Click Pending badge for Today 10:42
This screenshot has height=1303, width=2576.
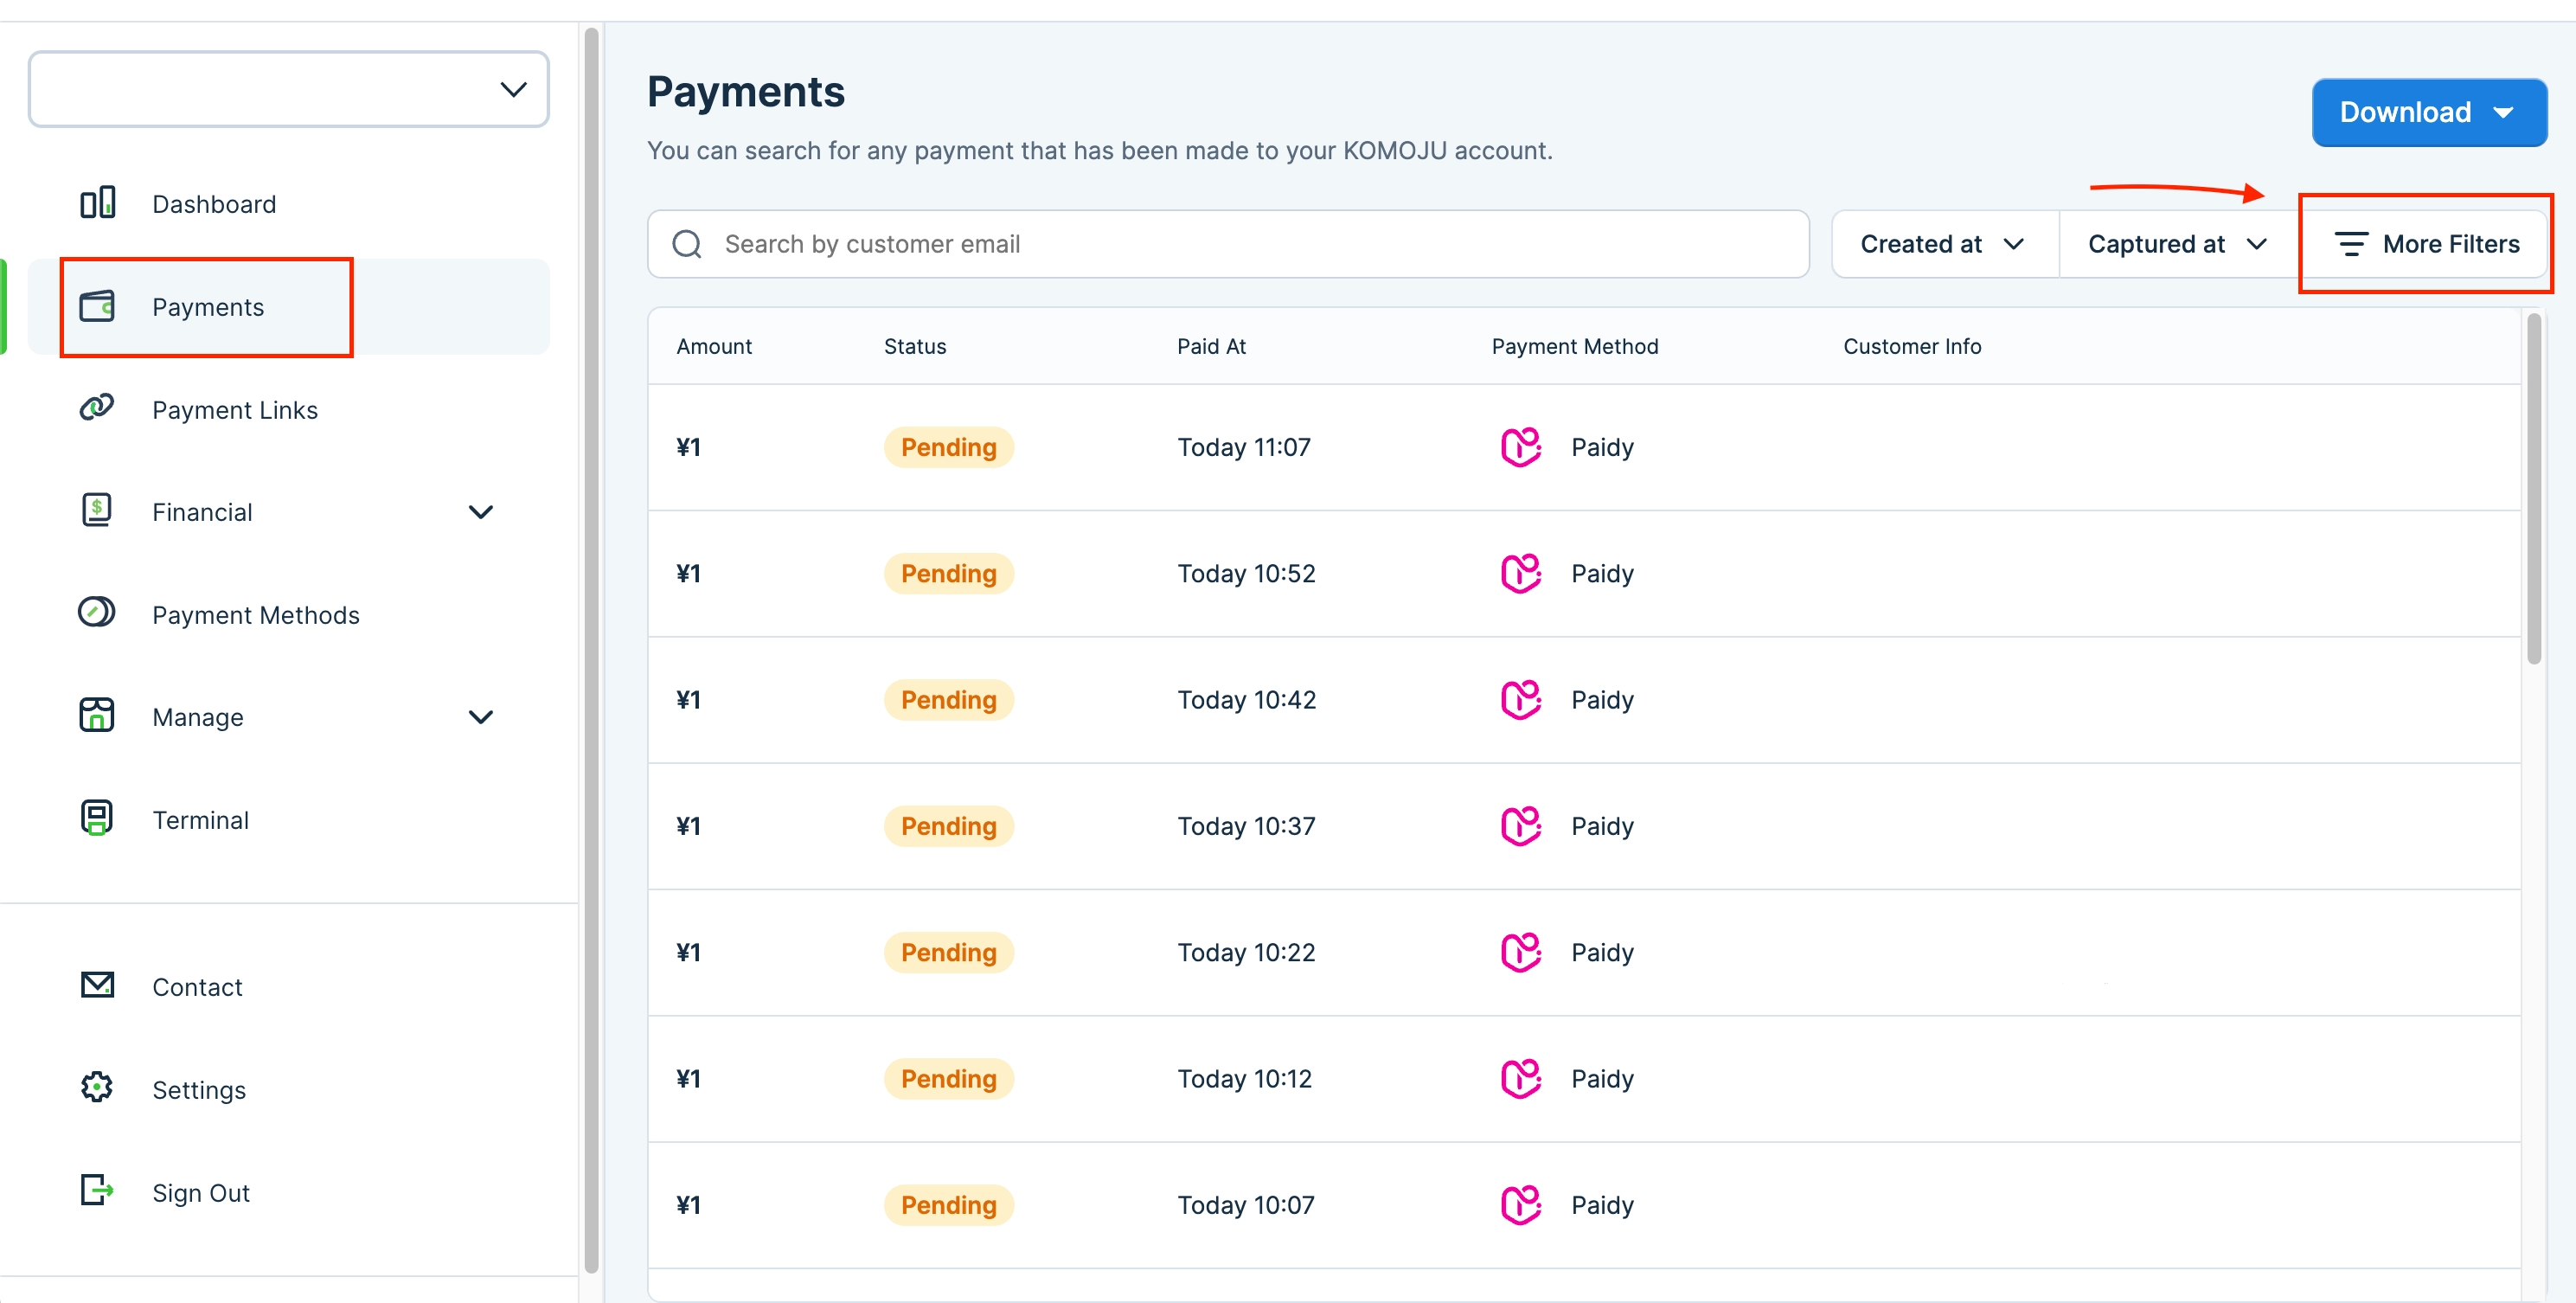pyautogui.click(x=948, y=699)
